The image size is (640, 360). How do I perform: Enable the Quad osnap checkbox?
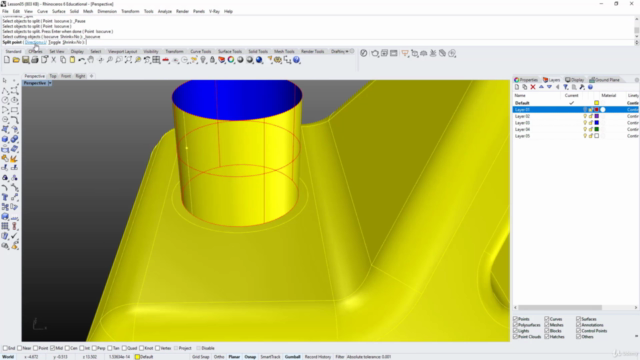125,348
